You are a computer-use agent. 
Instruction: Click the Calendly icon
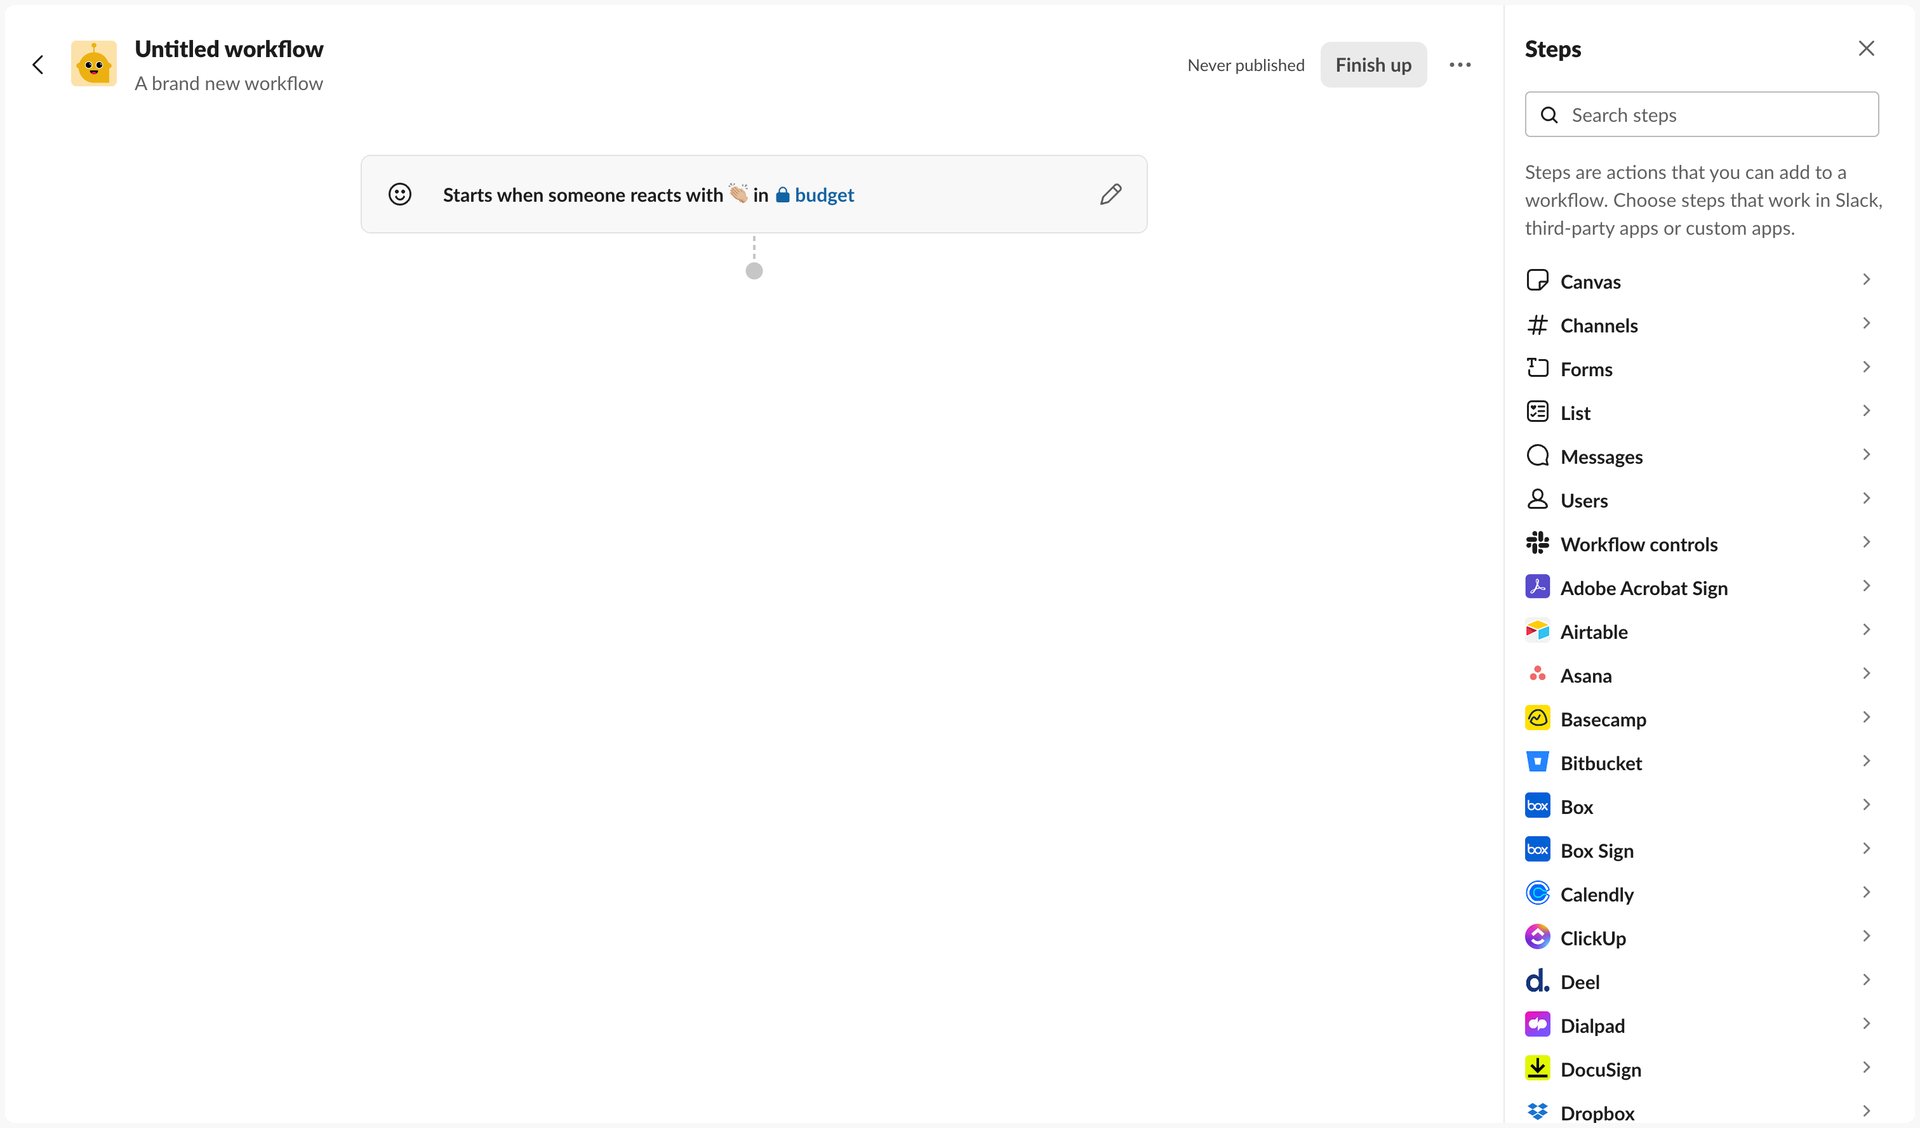pyautogui.click(x=1537, y=893)
